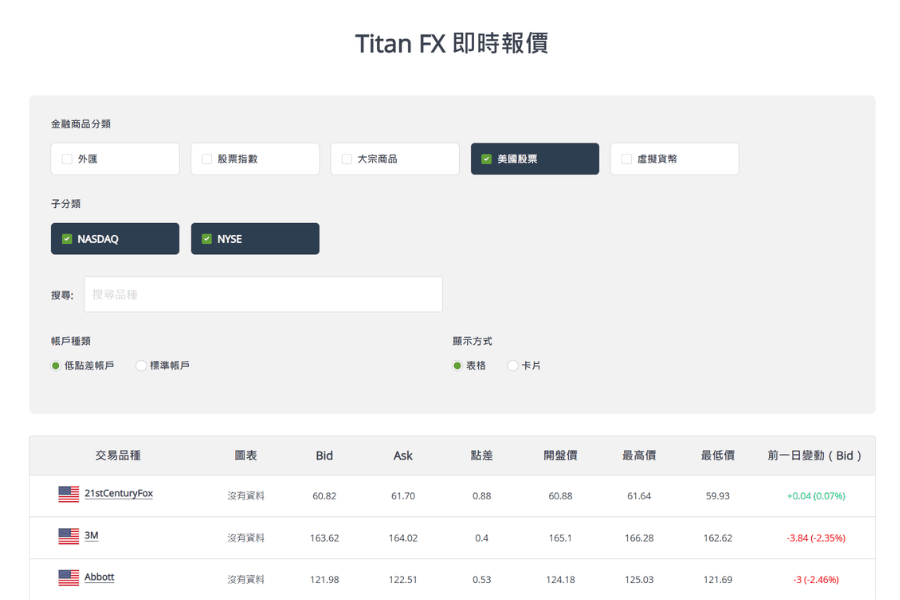Image resolution: width=900 pixels, height=600 pixels.
Task: Click the US flag icon beside 3M
Action: coord(67,536)
